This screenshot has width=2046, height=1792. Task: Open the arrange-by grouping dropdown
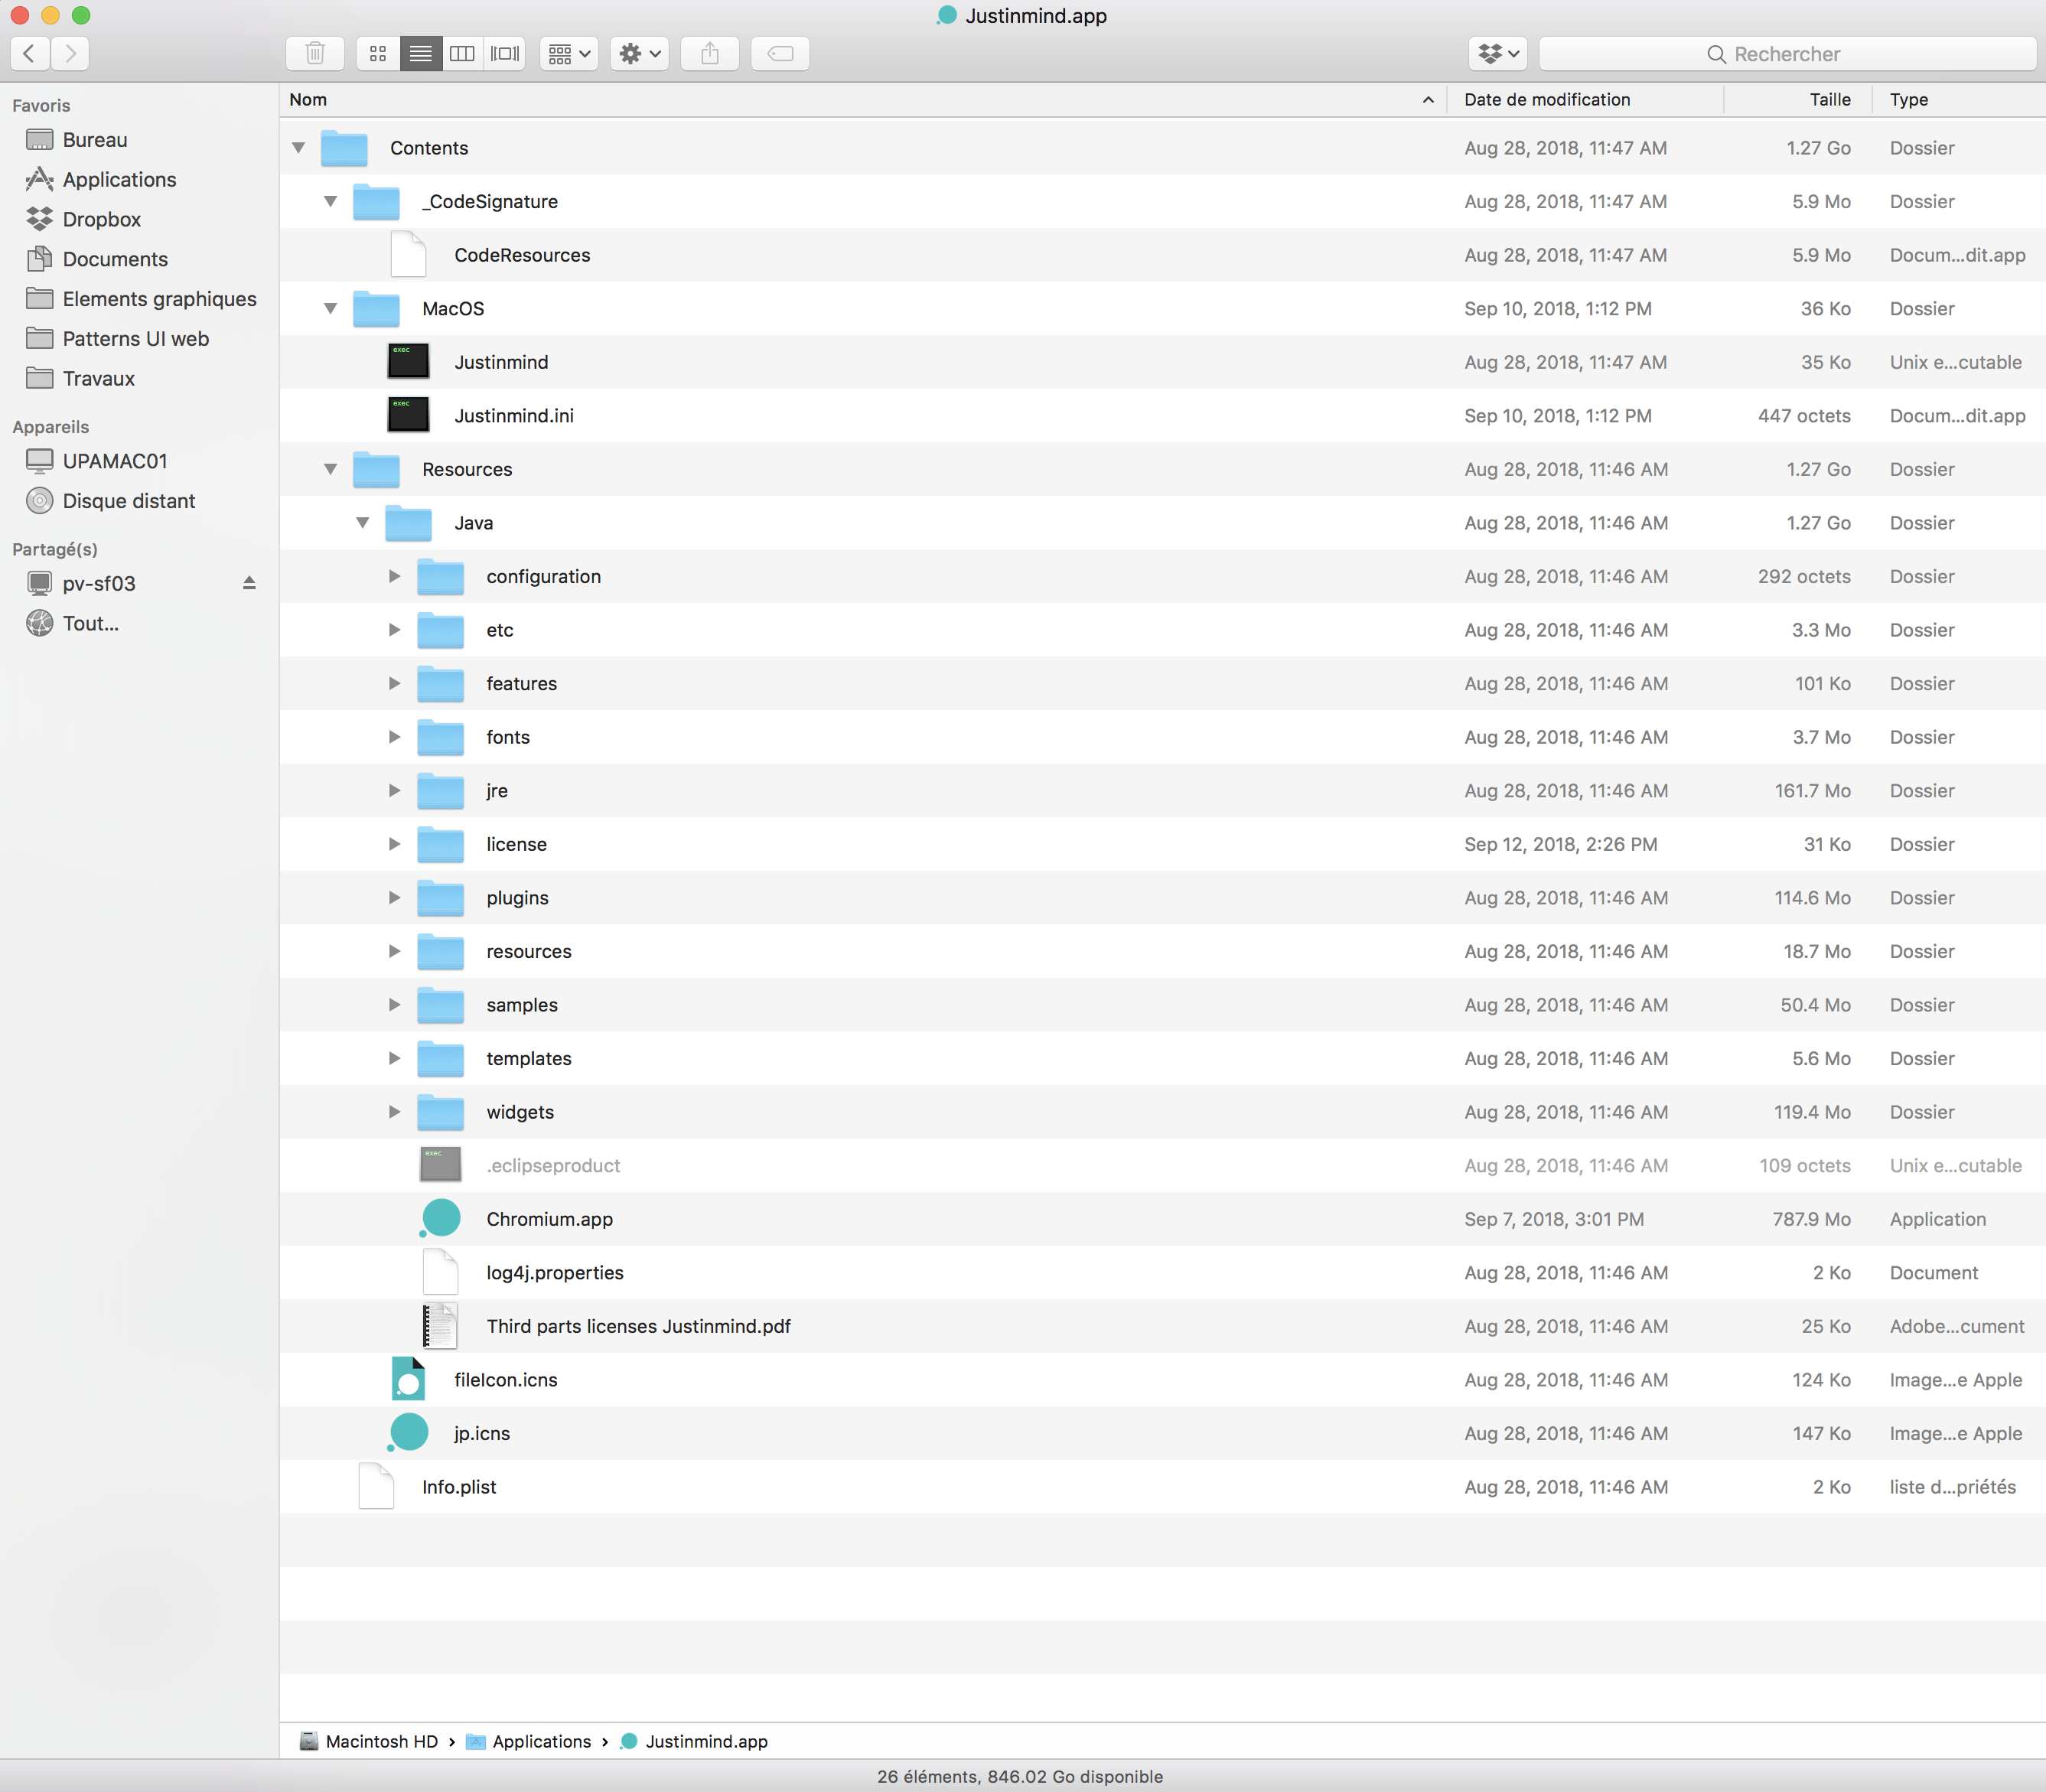(x=570, y=54)
